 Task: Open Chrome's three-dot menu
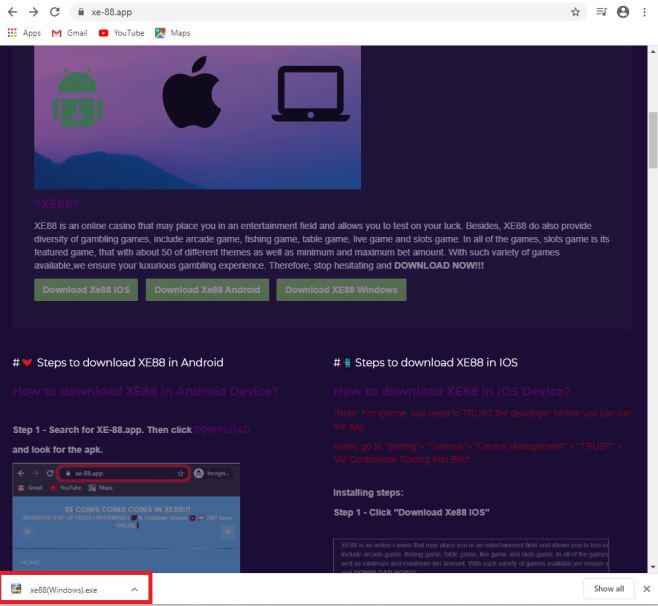[x=644, y=12]
